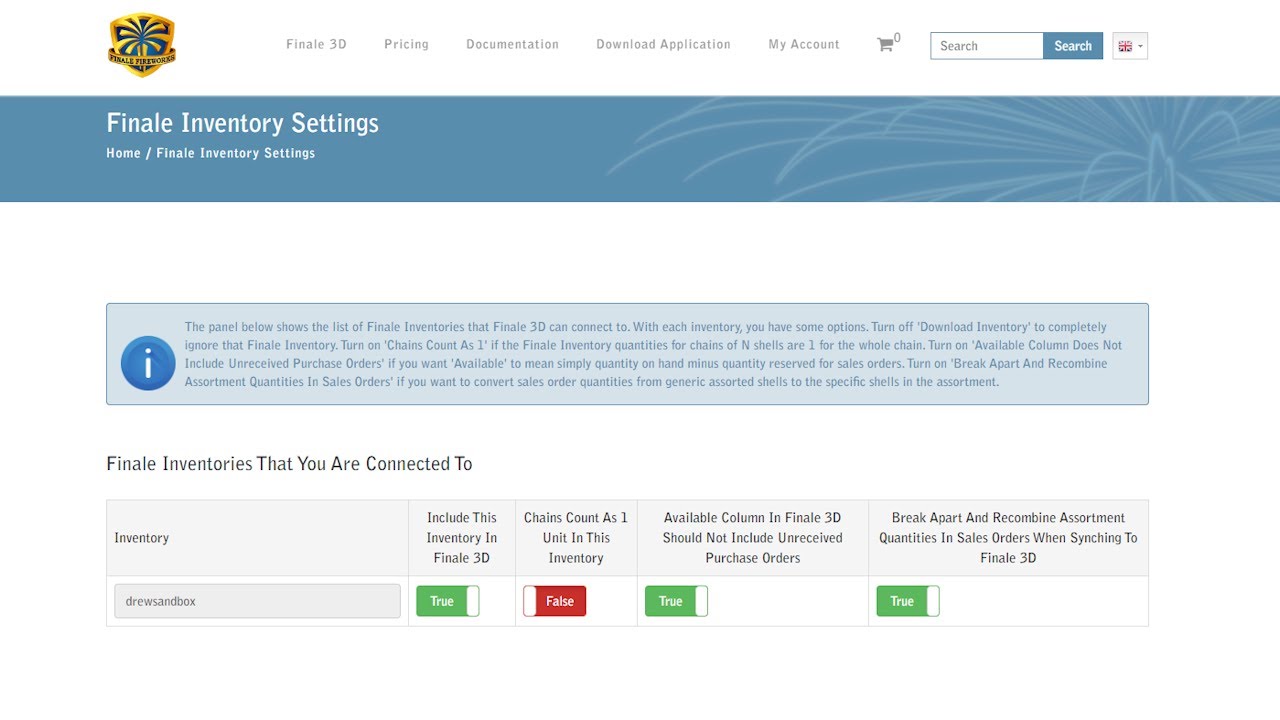Open the Documentation menu item
The image size is (1280, 720).
(x=512, y=44)
